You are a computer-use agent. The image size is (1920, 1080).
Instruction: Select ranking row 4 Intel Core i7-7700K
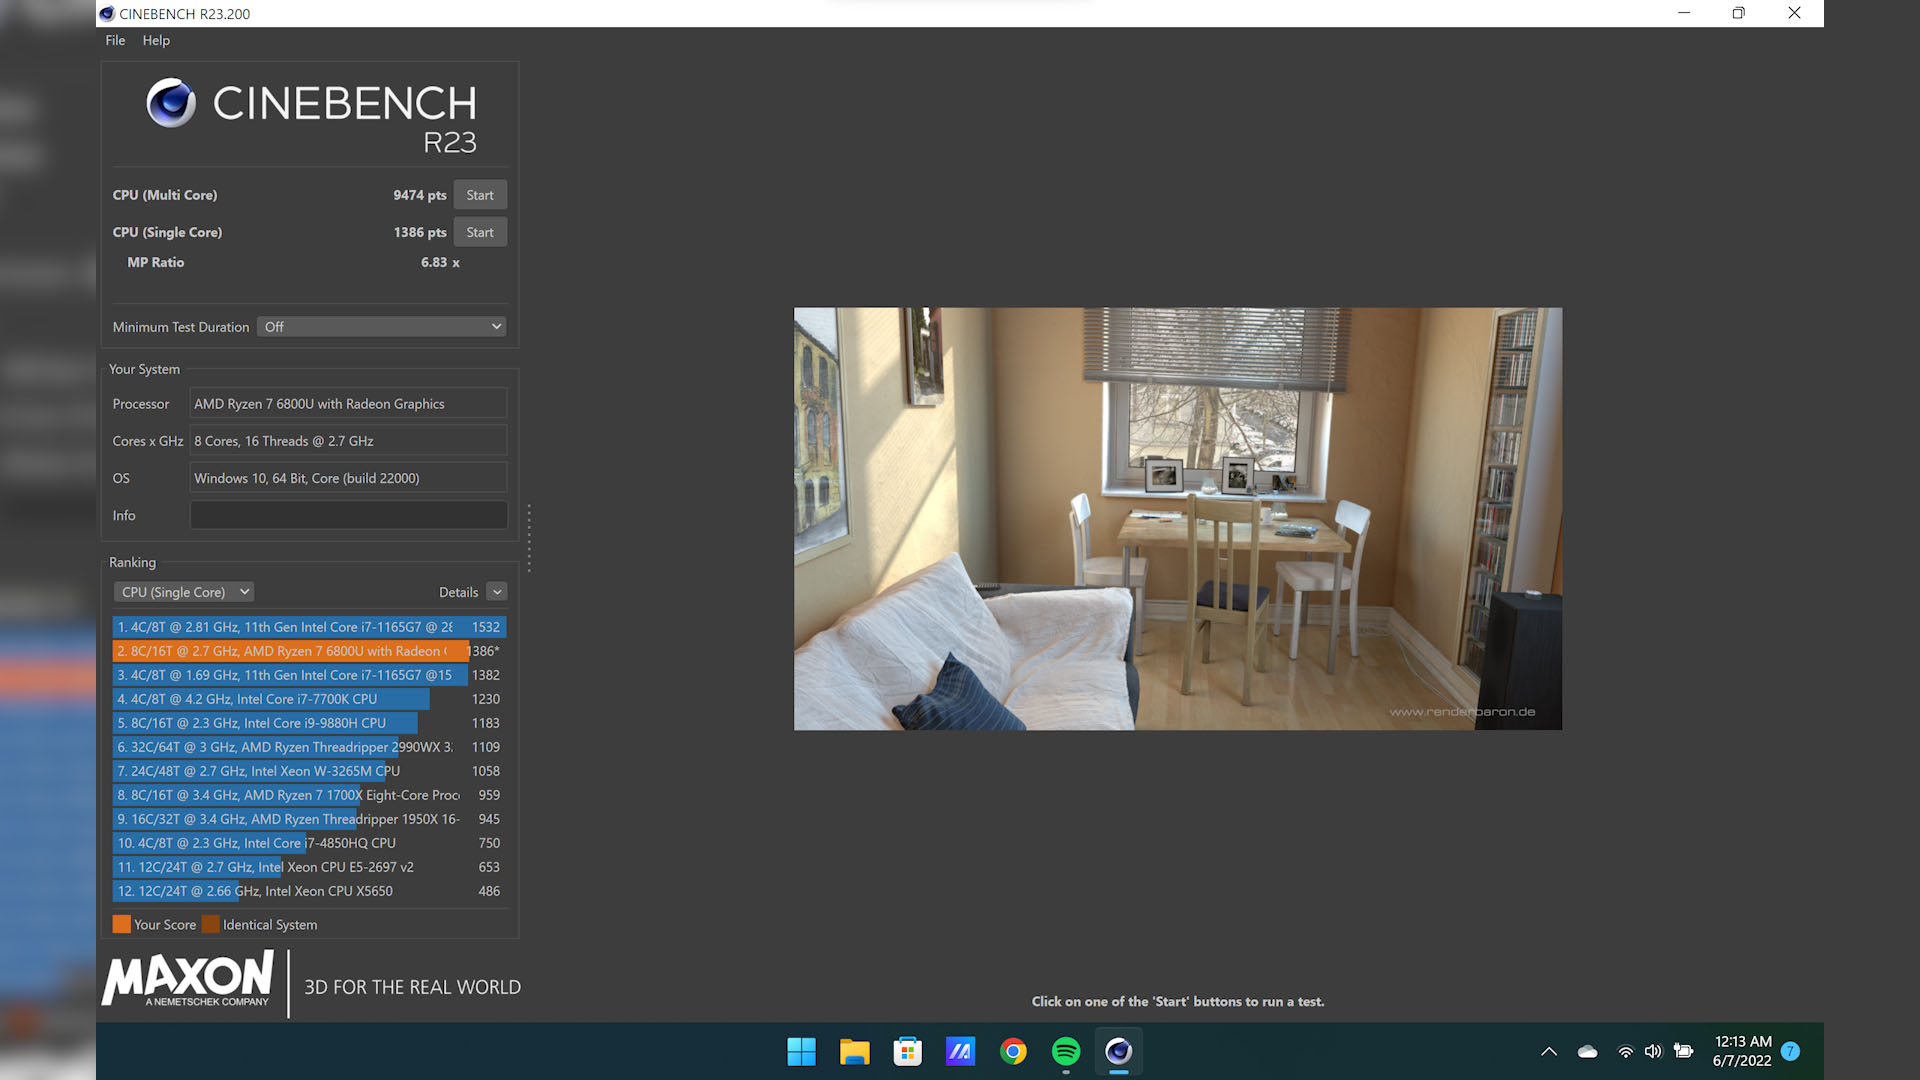[309, 699]
